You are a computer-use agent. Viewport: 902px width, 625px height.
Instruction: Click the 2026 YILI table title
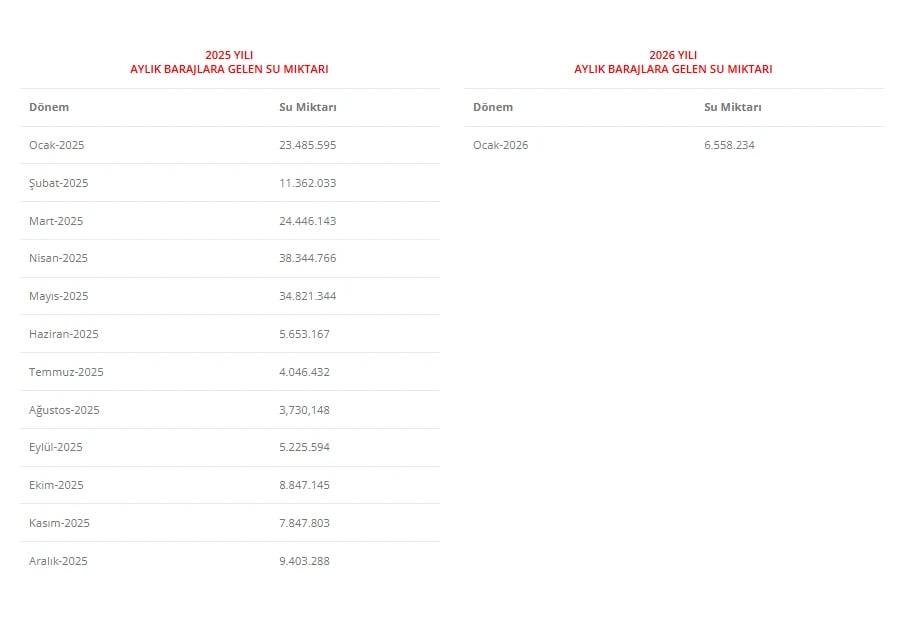[673, 62]
